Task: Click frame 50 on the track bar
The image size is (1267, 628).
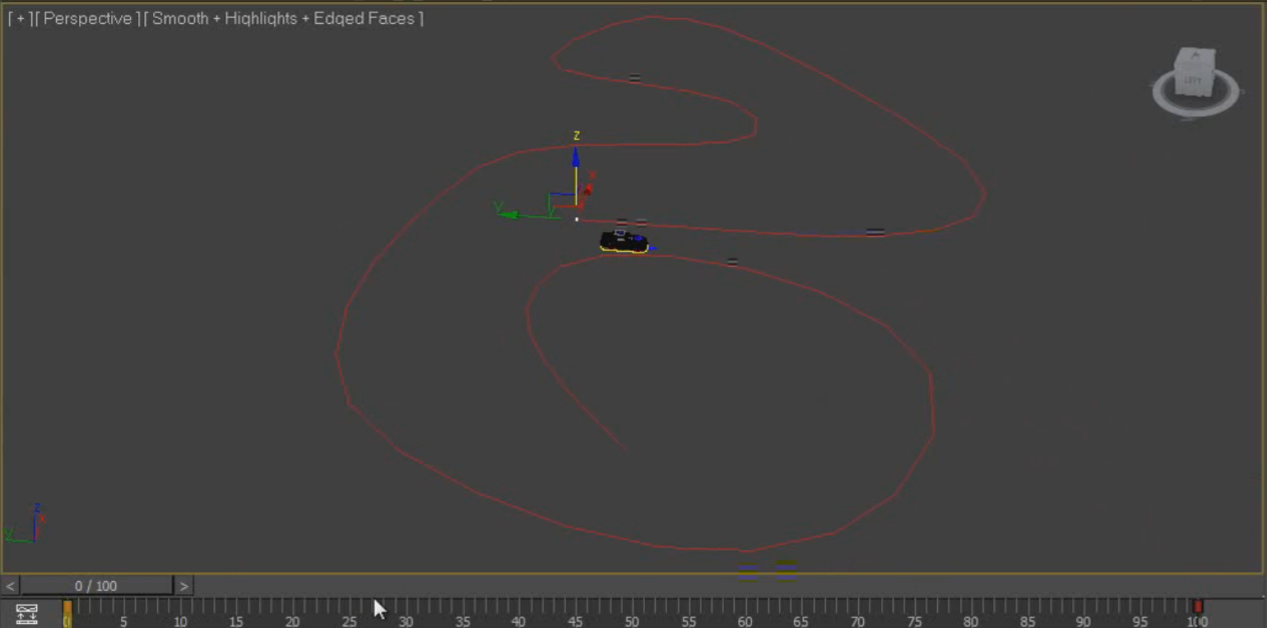Action: [x=632, y=608]
